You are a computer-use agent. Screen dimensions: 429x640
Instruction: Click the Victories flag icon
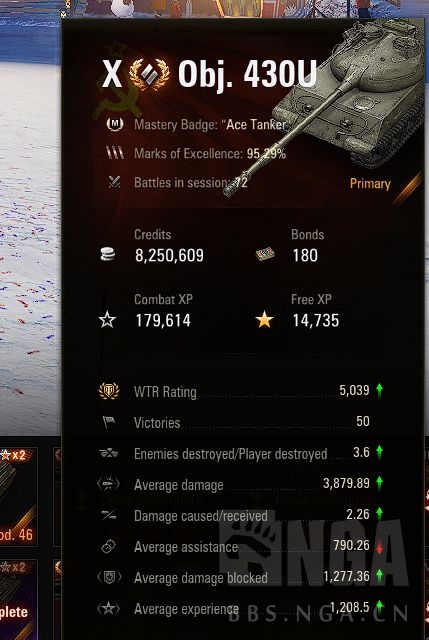pos(109,422)
